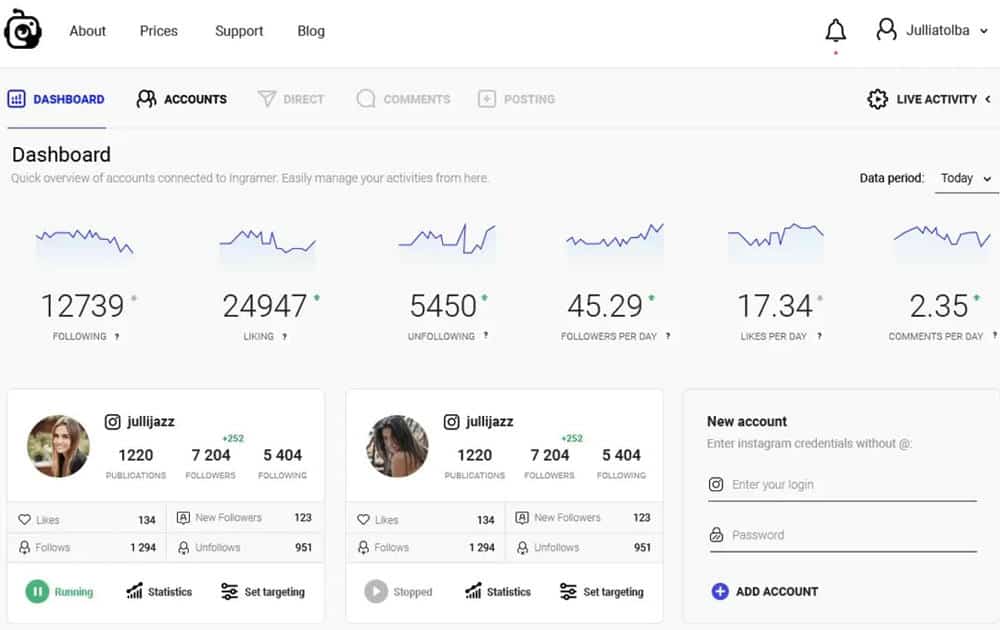1000x630 pixels.
Task: Click the Dashboard grid icon
Action: [x=17, y=99]
